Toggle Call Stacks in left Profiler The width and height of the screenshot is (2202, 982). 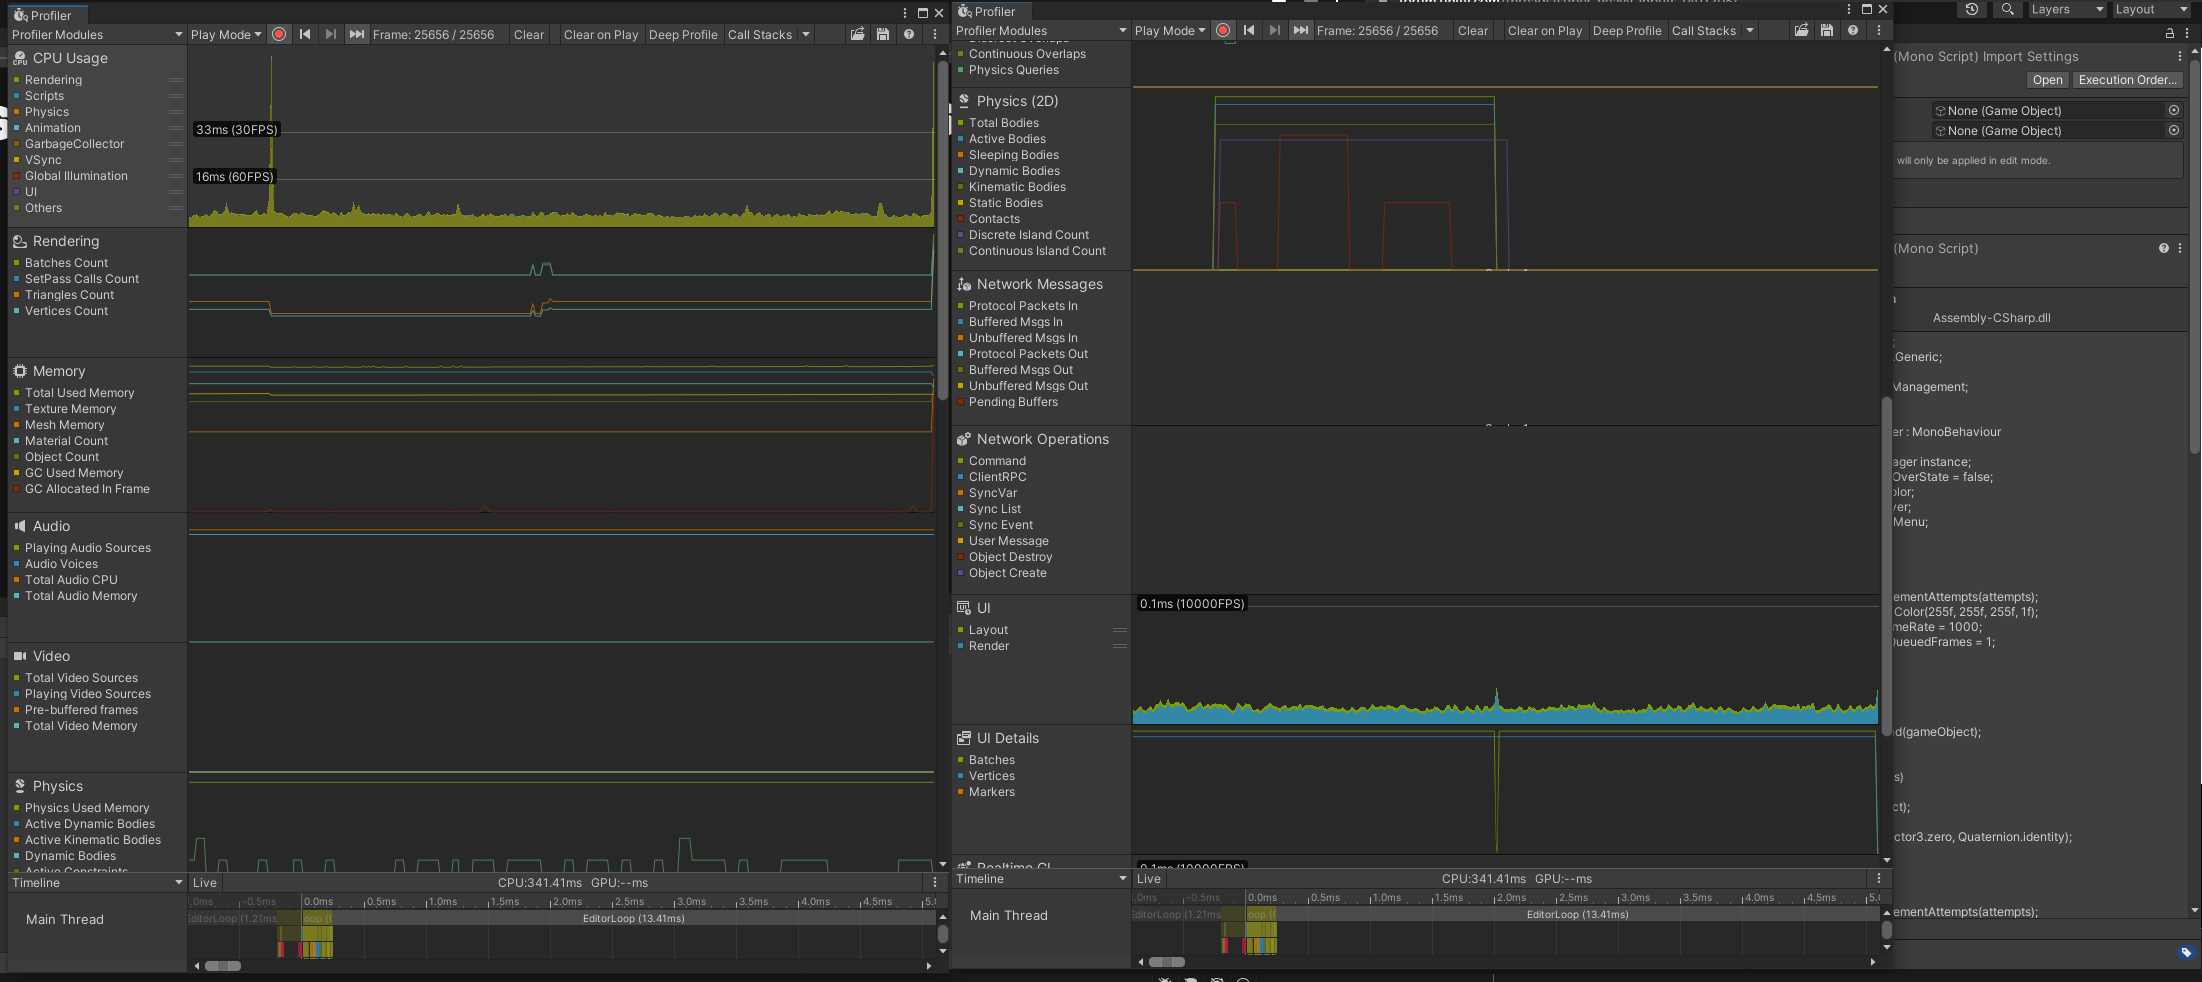tap(759, 34)
